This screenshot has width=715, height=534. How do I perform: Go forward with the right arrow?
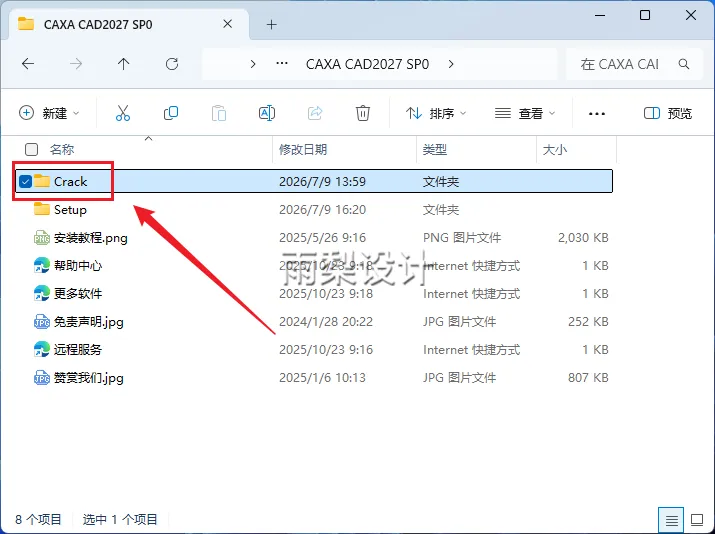coord(76,64)
